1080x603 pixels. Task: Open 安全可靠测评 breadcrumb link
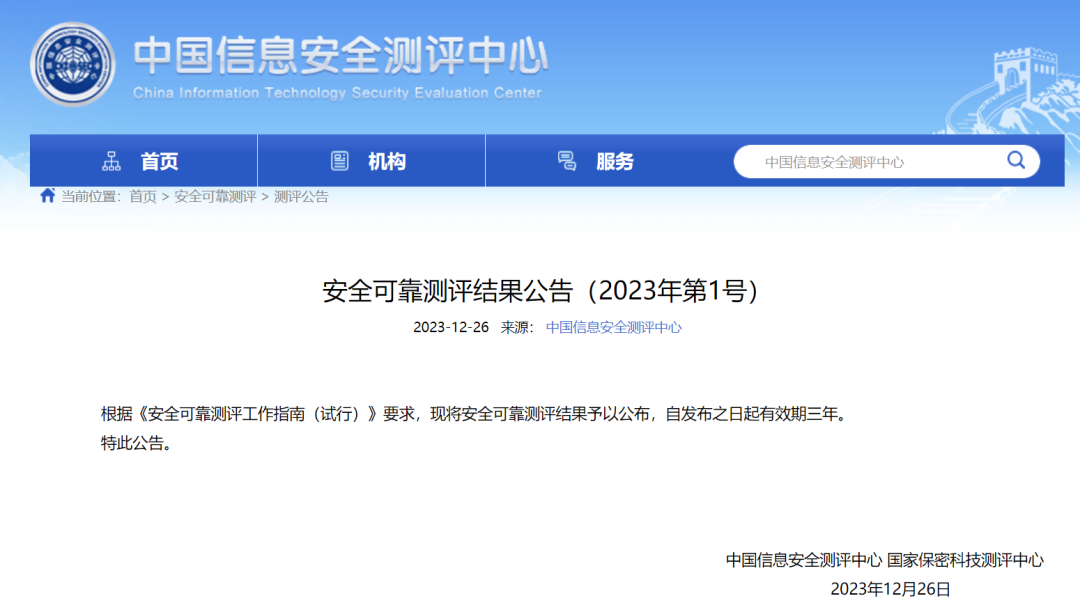coord(215,196)
